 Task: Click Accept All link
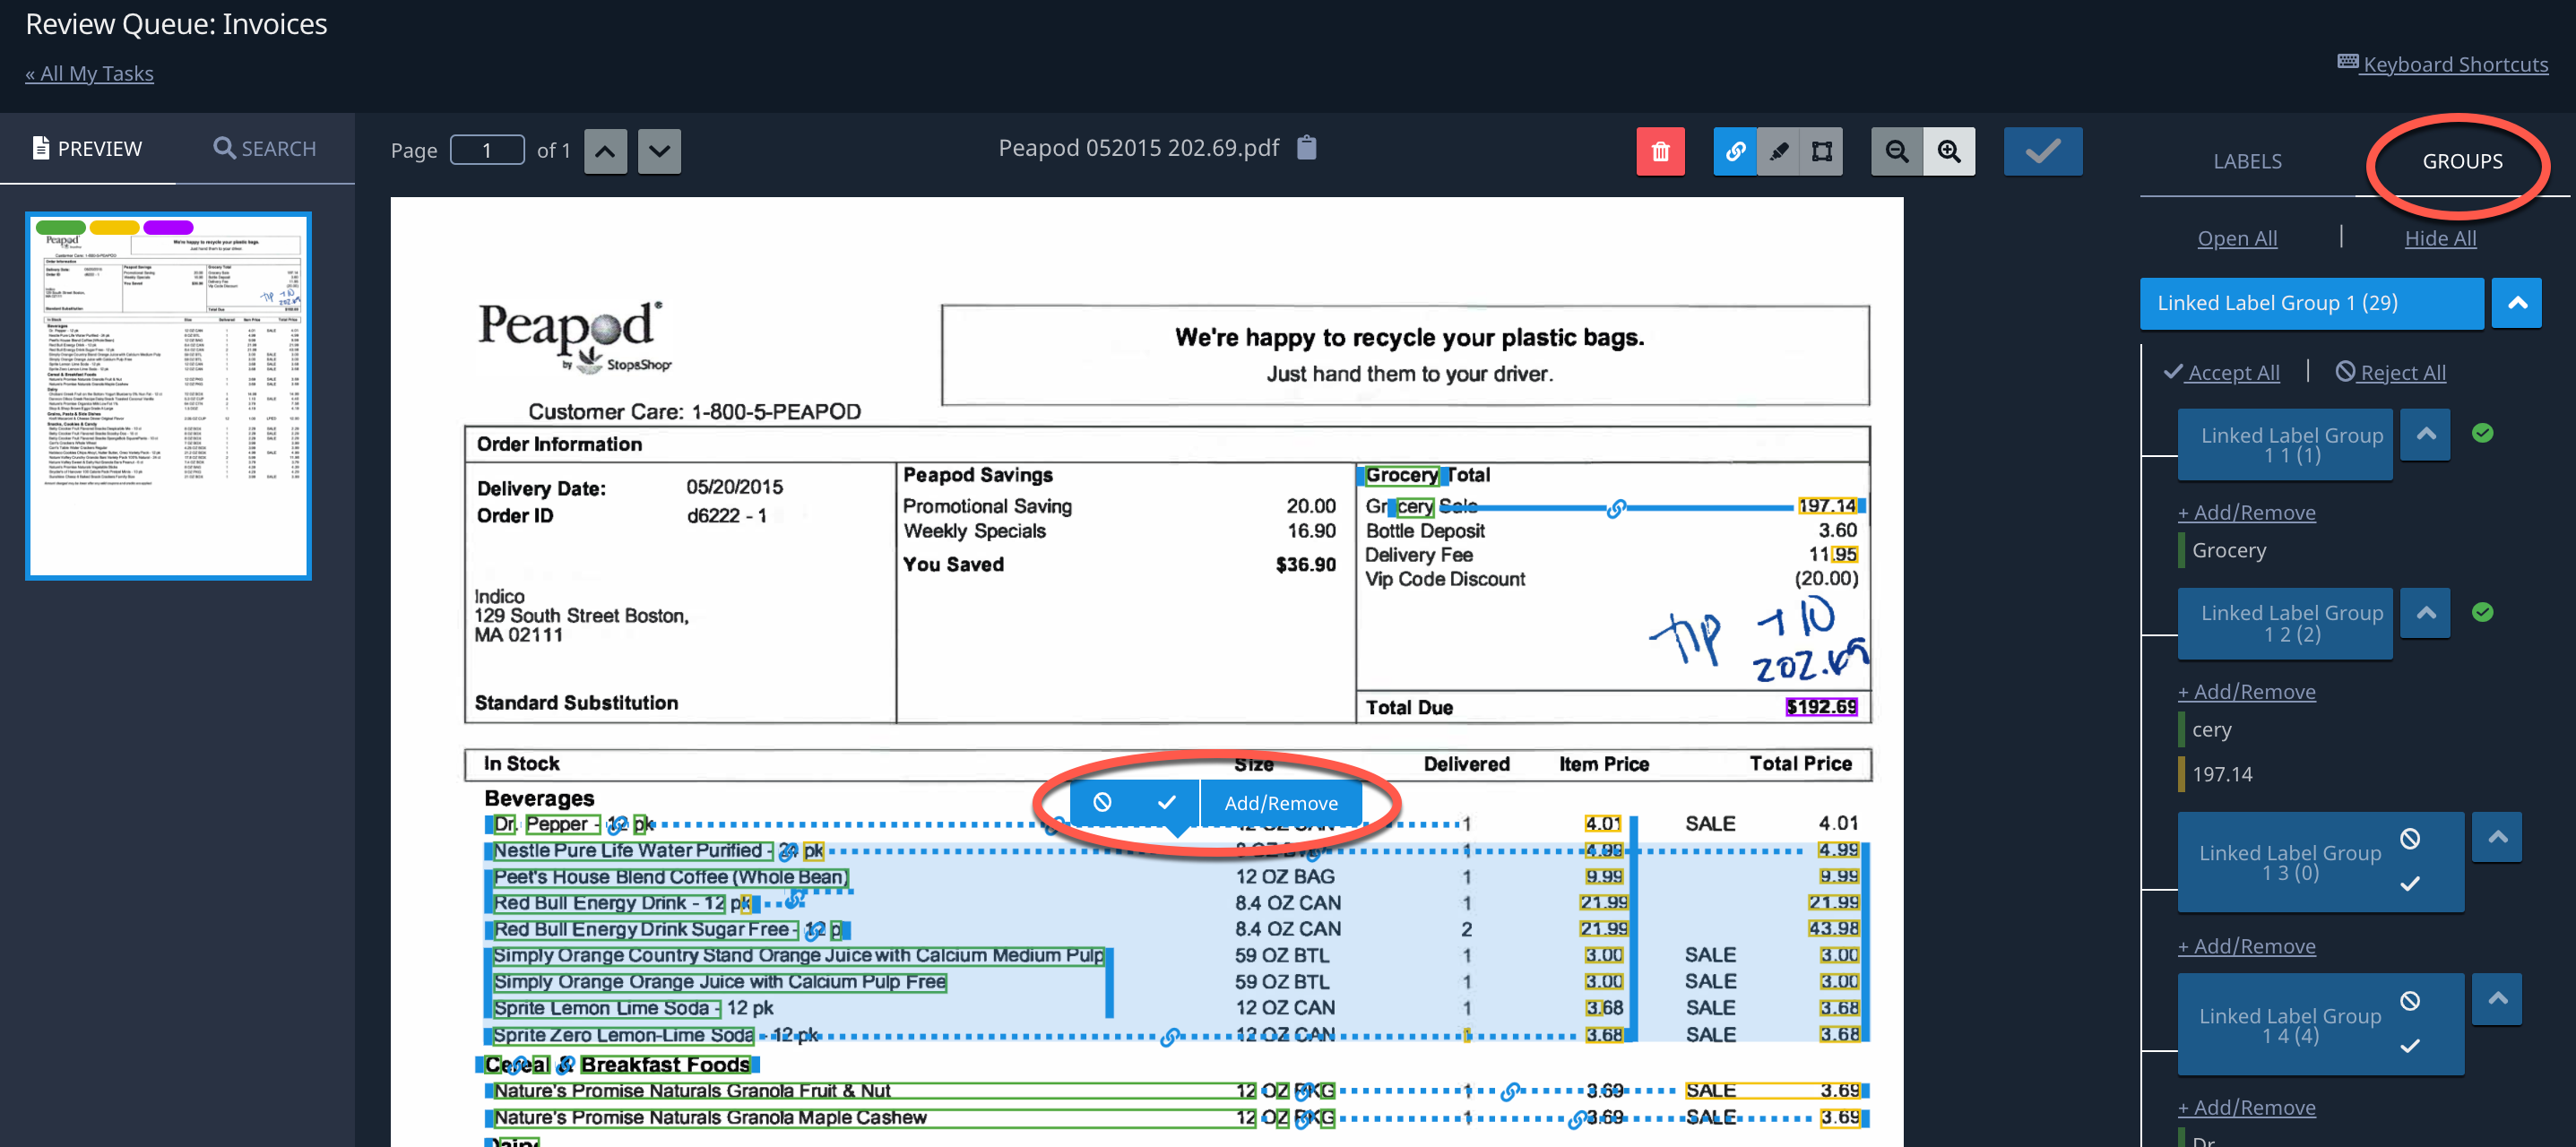pos(2222,372)
